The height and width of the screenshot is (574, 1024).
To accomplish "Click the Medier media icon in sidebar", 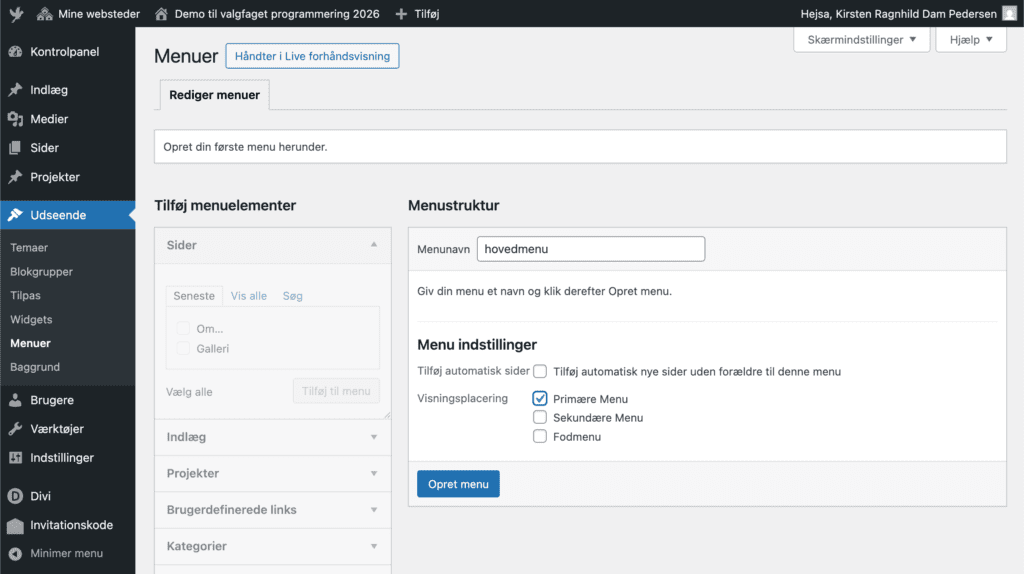I will [15, 119].
